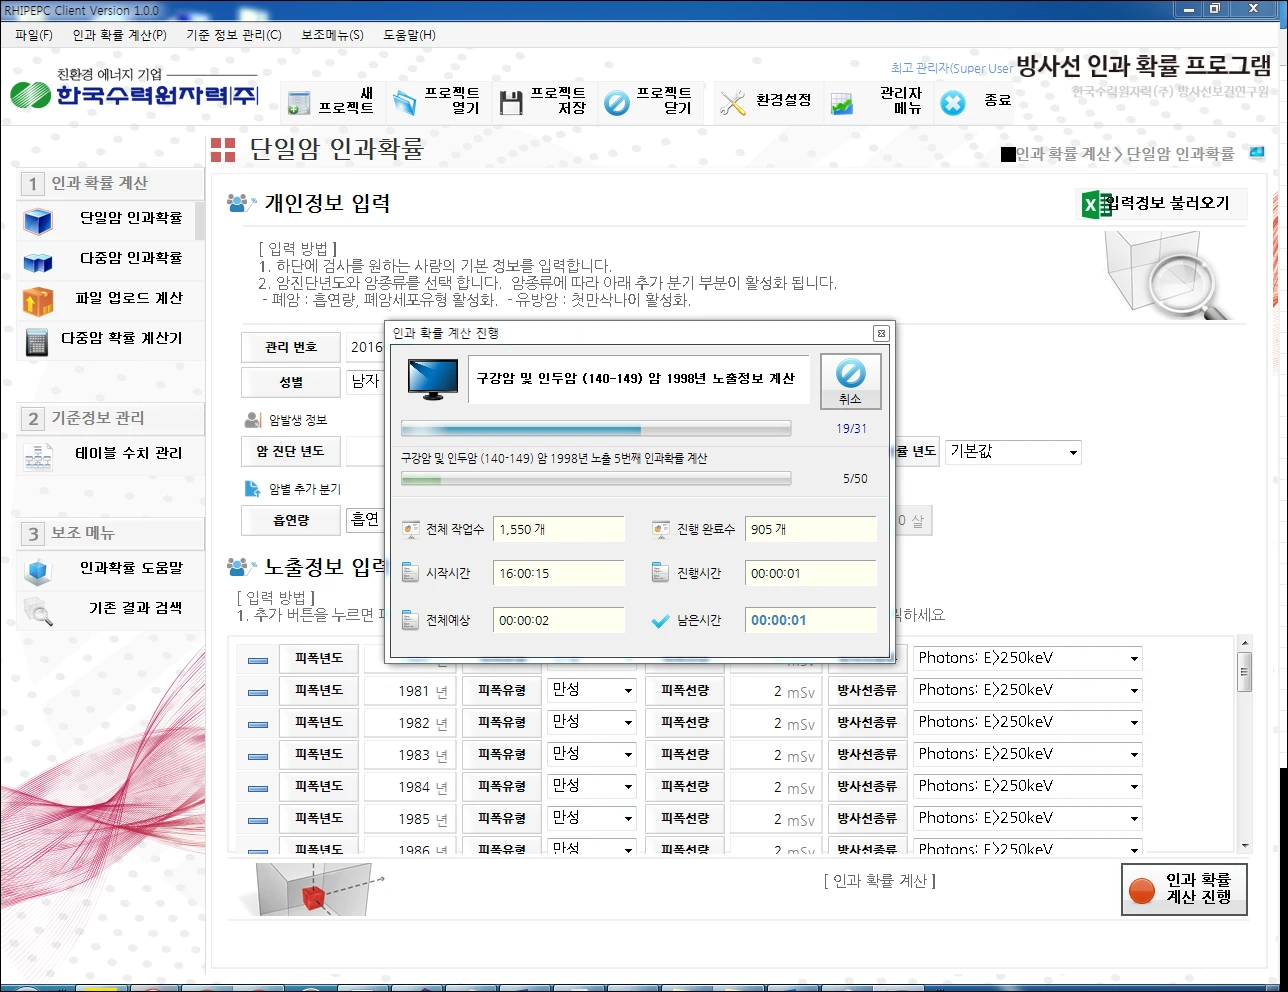Open the 기준 정보 관리(C) menu
The width and height of the screenshot is (1288, 992).
pos(234,35)
